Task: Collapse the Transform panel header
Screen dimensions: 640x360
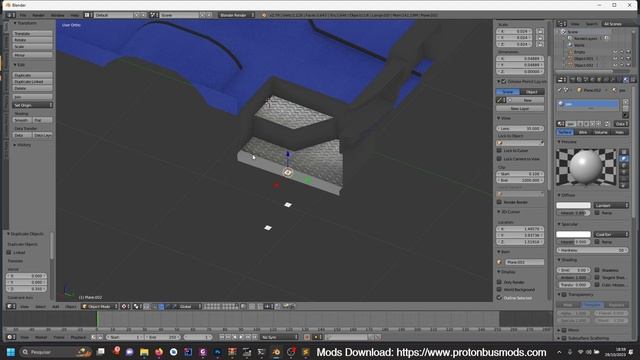Action: point(27,23)
